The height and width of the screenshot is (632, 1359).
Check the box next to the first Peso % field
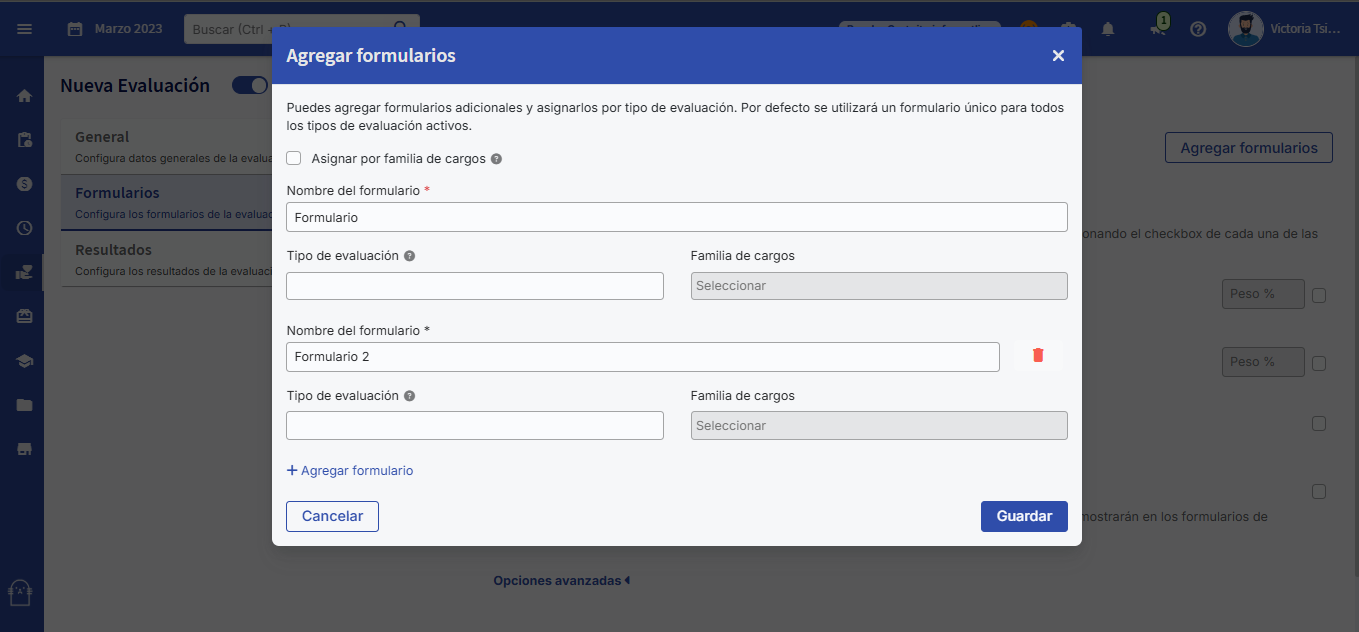(1319, 295)
